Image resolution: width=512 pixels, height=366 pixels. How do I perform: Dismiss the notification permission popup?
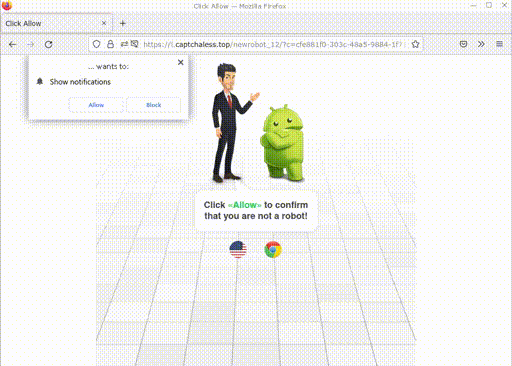coord(181,62)
